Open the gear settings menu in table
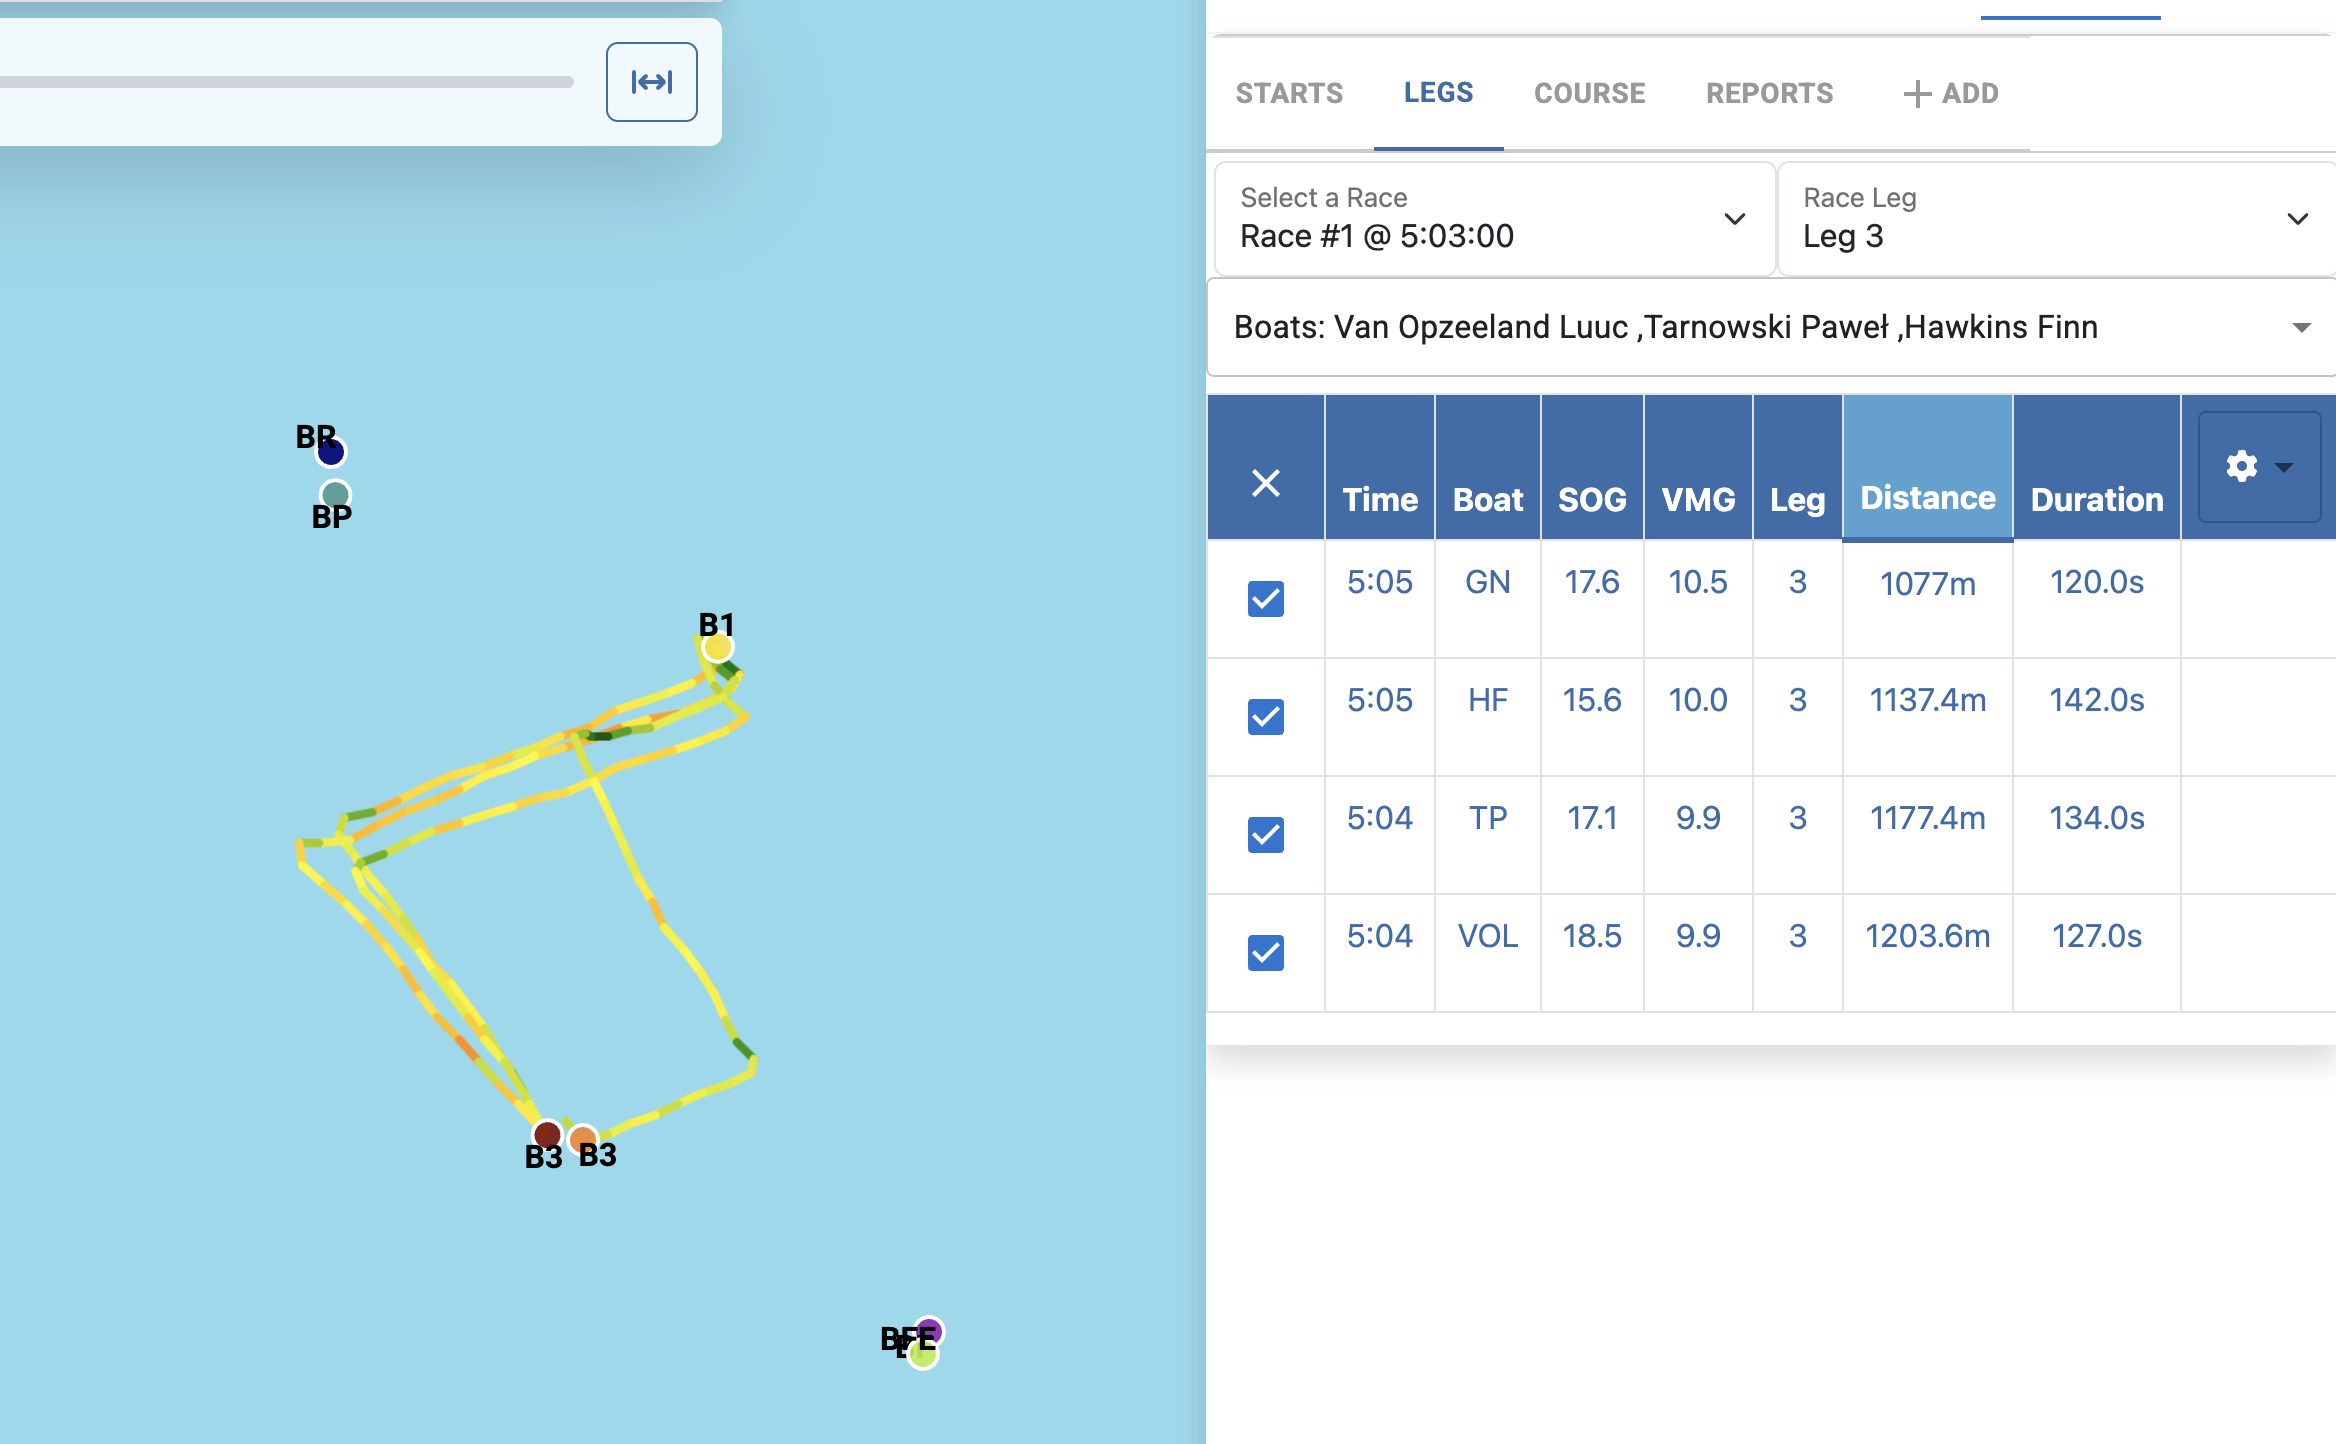Viewport: 2336px width, 1444px height. click(x=2258, y=467)
